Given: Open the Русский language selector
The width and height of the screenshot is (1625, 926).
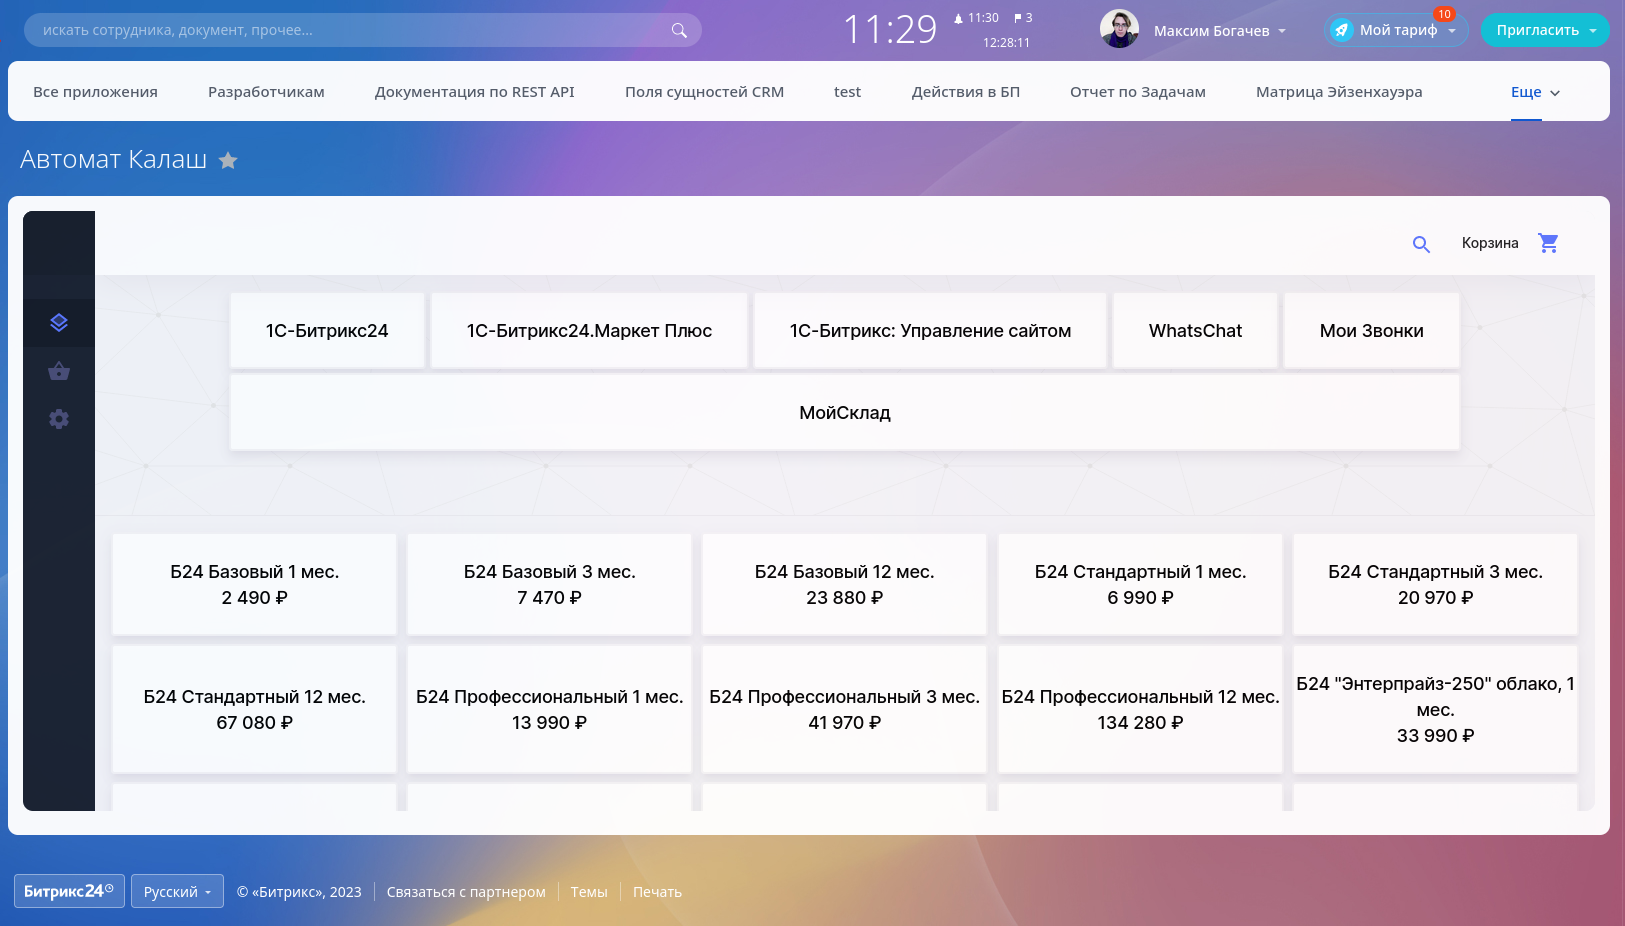Looking at the screenshot, I should pos(177,892).
